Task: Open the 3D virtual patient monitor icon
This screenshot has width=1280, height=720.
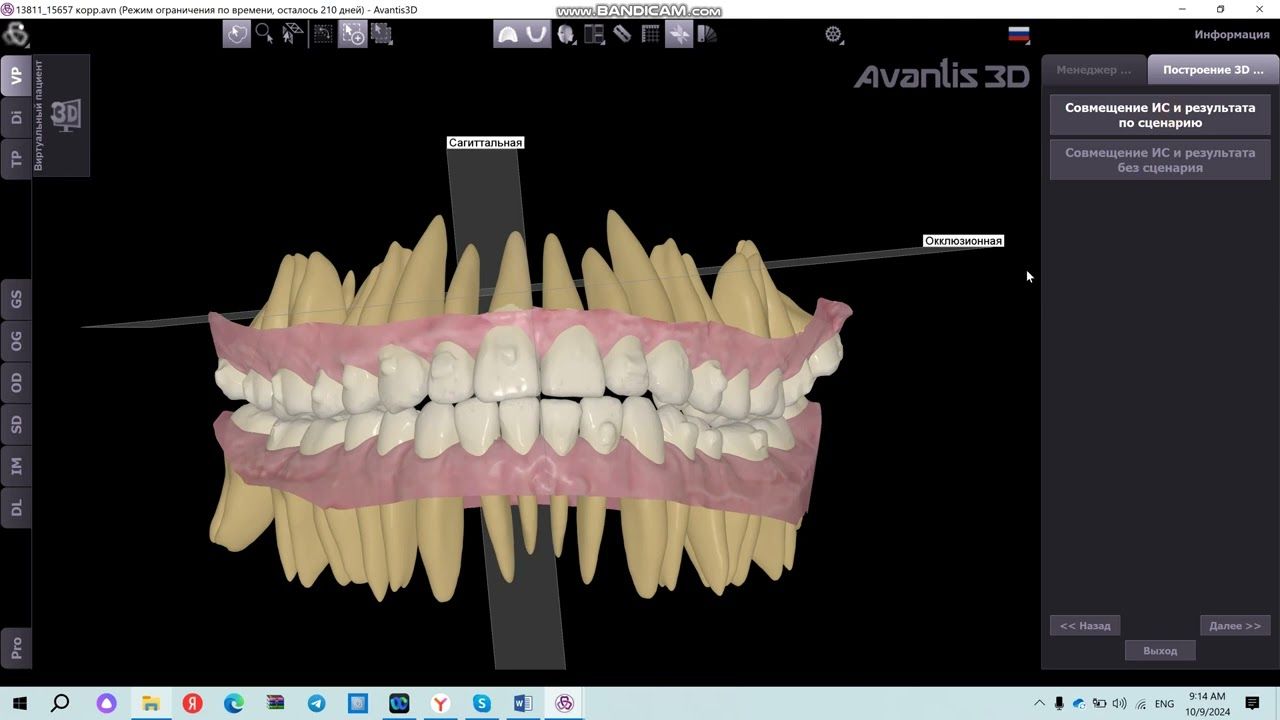Action: click(x=66, y=115)
